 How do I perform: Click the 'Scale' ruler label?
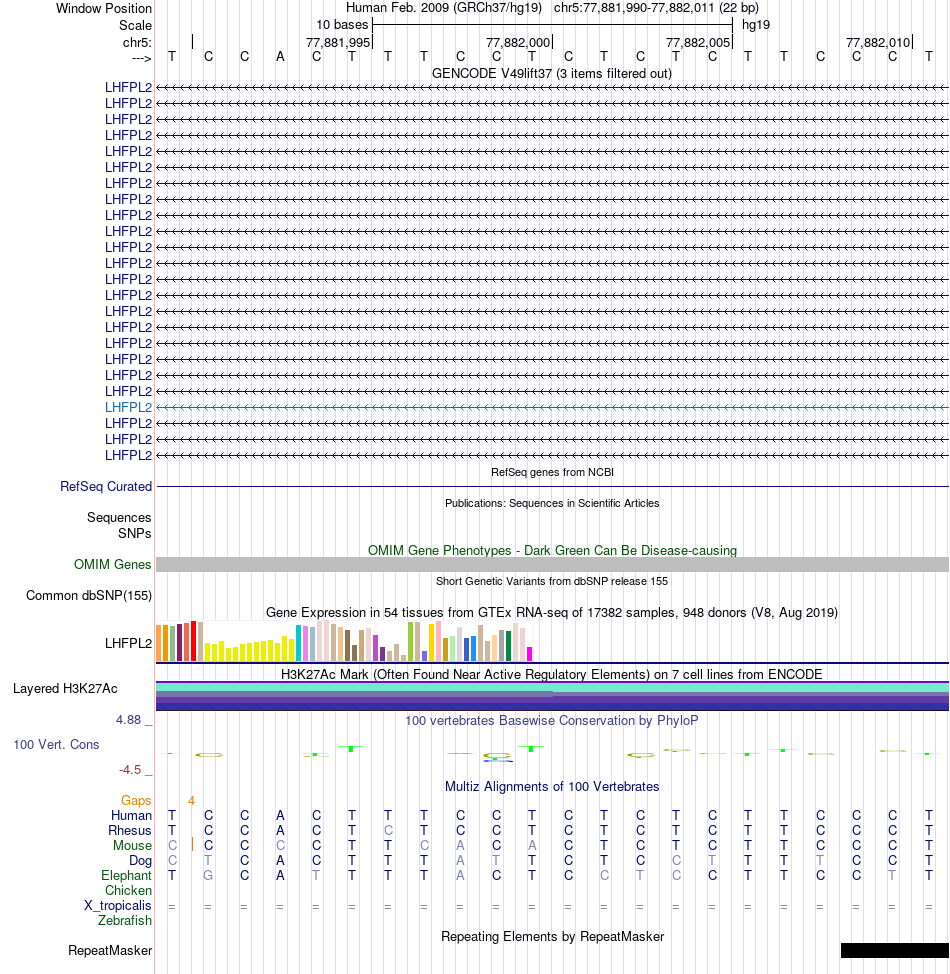click(135, 25)
